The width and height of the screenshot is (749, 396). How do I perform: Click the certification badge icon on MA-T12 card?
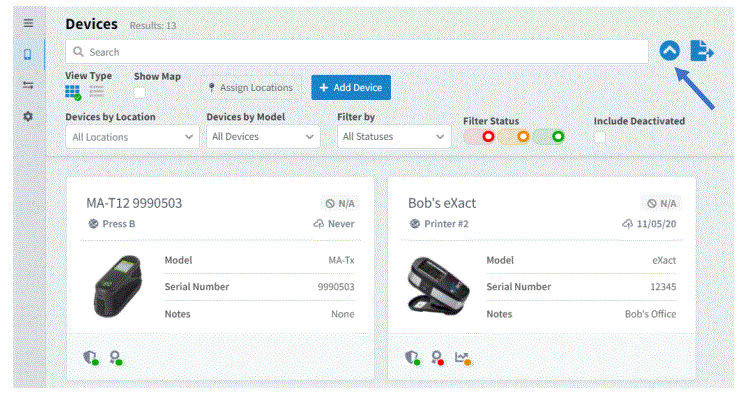115,357
